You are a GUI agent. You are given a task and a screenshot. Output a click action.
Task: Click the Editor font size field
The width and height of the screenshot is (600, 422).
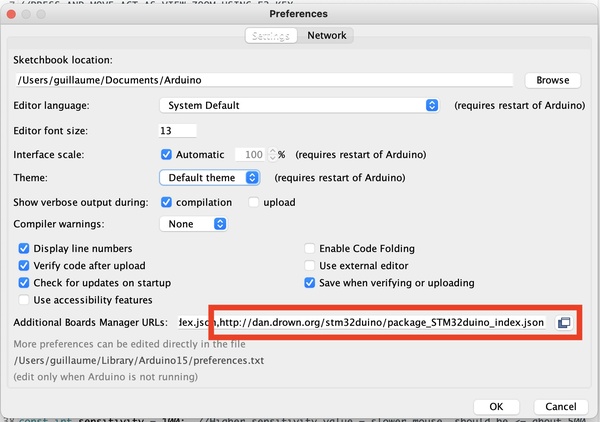(x=177, y=130)
